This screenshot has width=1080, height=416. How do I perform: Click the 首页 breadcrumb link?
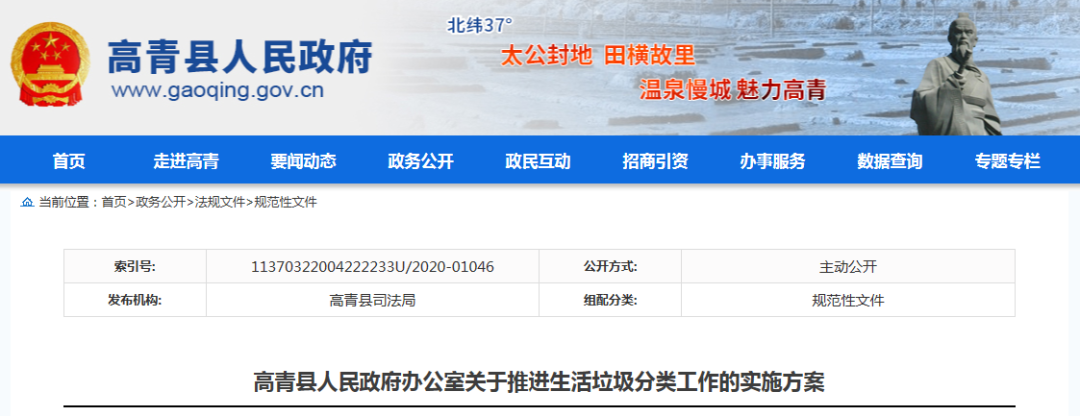(x=114, y=202)
